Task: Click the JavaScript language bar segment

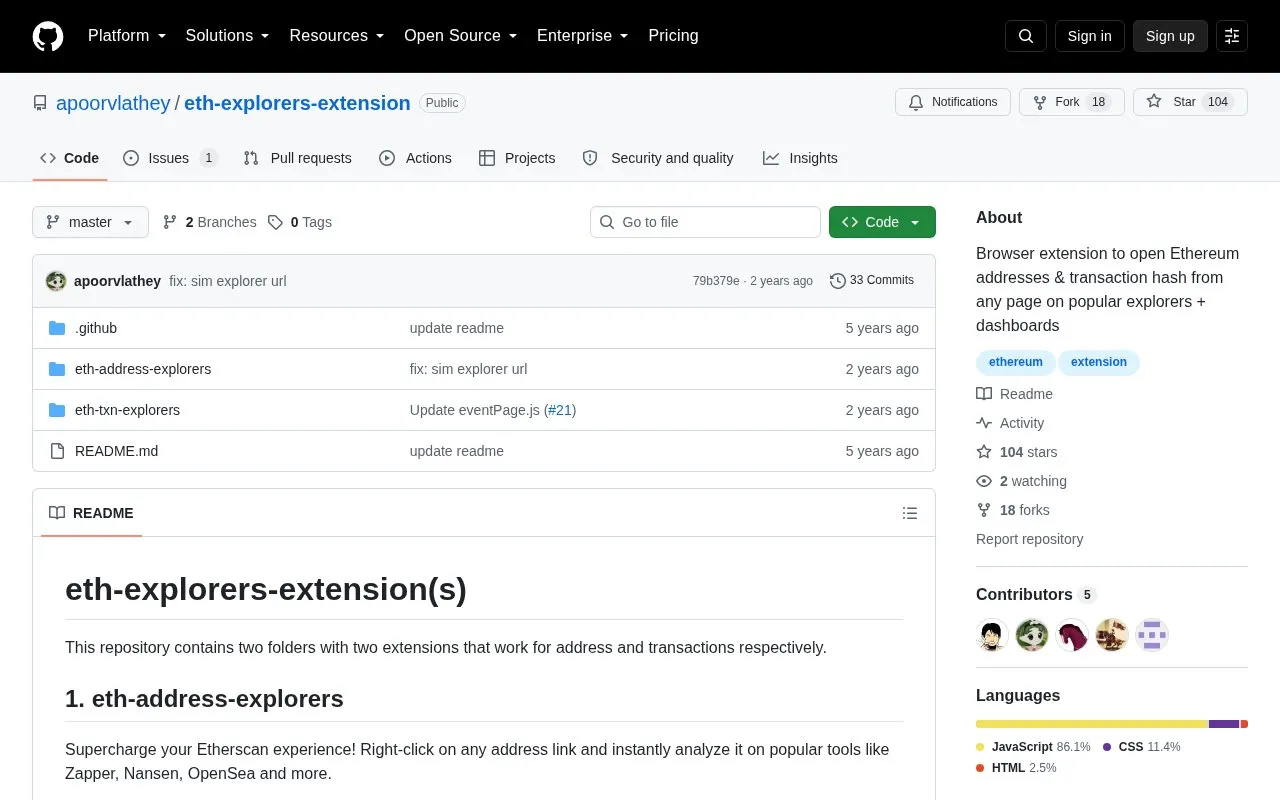Action: (x=1092, y=724)
